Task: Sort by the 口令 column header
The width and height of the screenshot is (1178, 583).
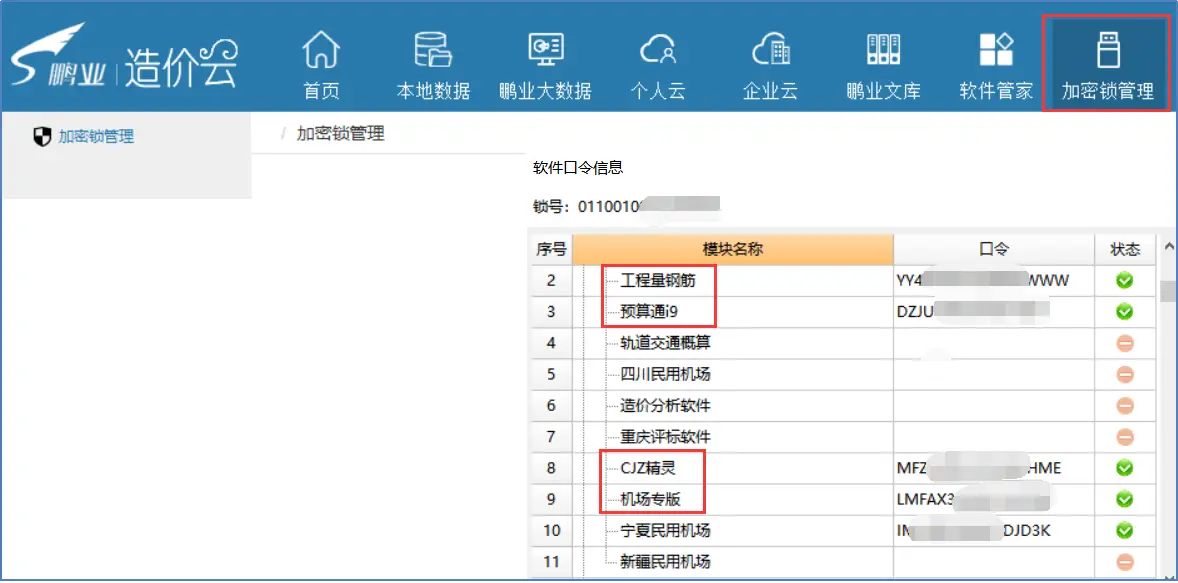Action: point(993,249)
